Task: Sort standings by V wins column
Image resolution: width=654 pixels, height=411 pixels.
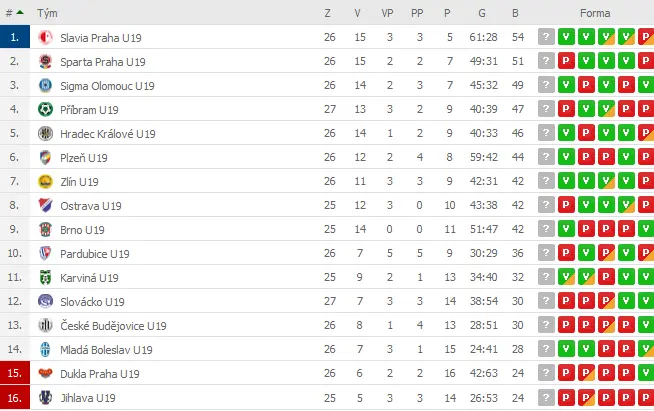Action: click(357, 13)
